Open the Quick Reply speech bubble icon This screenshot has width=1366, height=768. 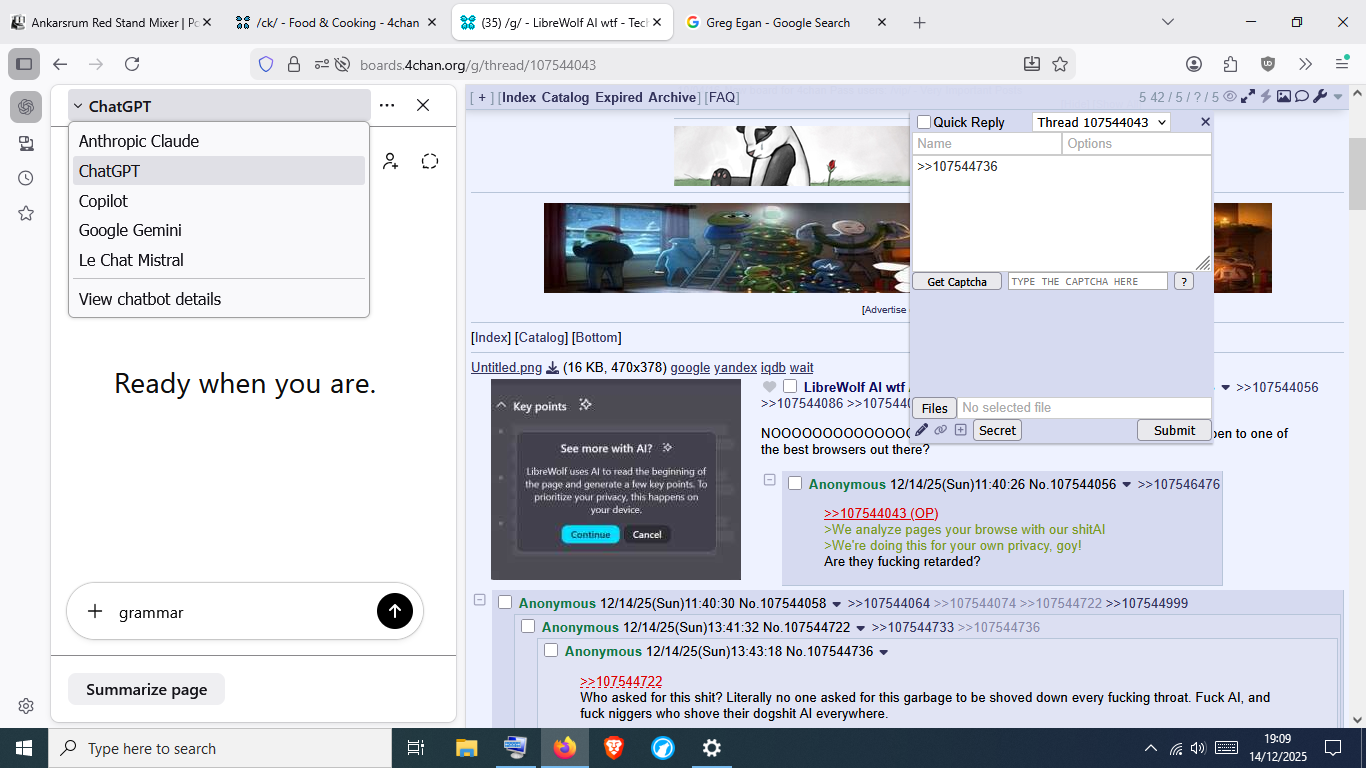(1302, 97)
